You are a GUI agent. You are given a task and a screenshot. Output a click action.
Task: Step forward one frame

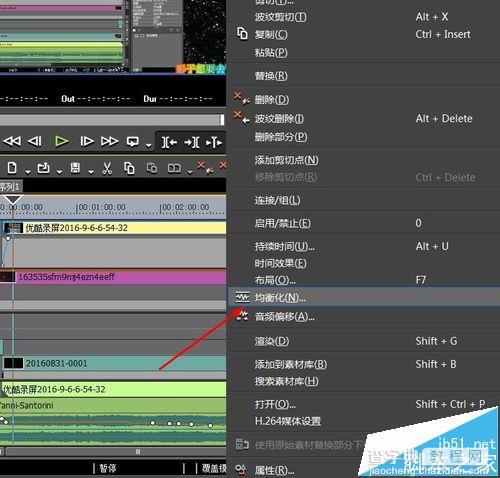(x=87, y=142)
